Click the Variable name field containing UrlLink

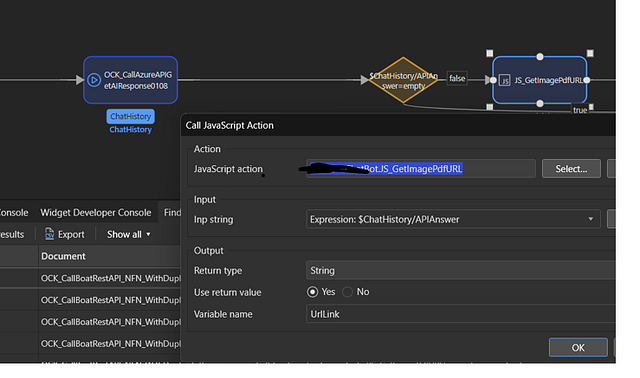[460, 314]
